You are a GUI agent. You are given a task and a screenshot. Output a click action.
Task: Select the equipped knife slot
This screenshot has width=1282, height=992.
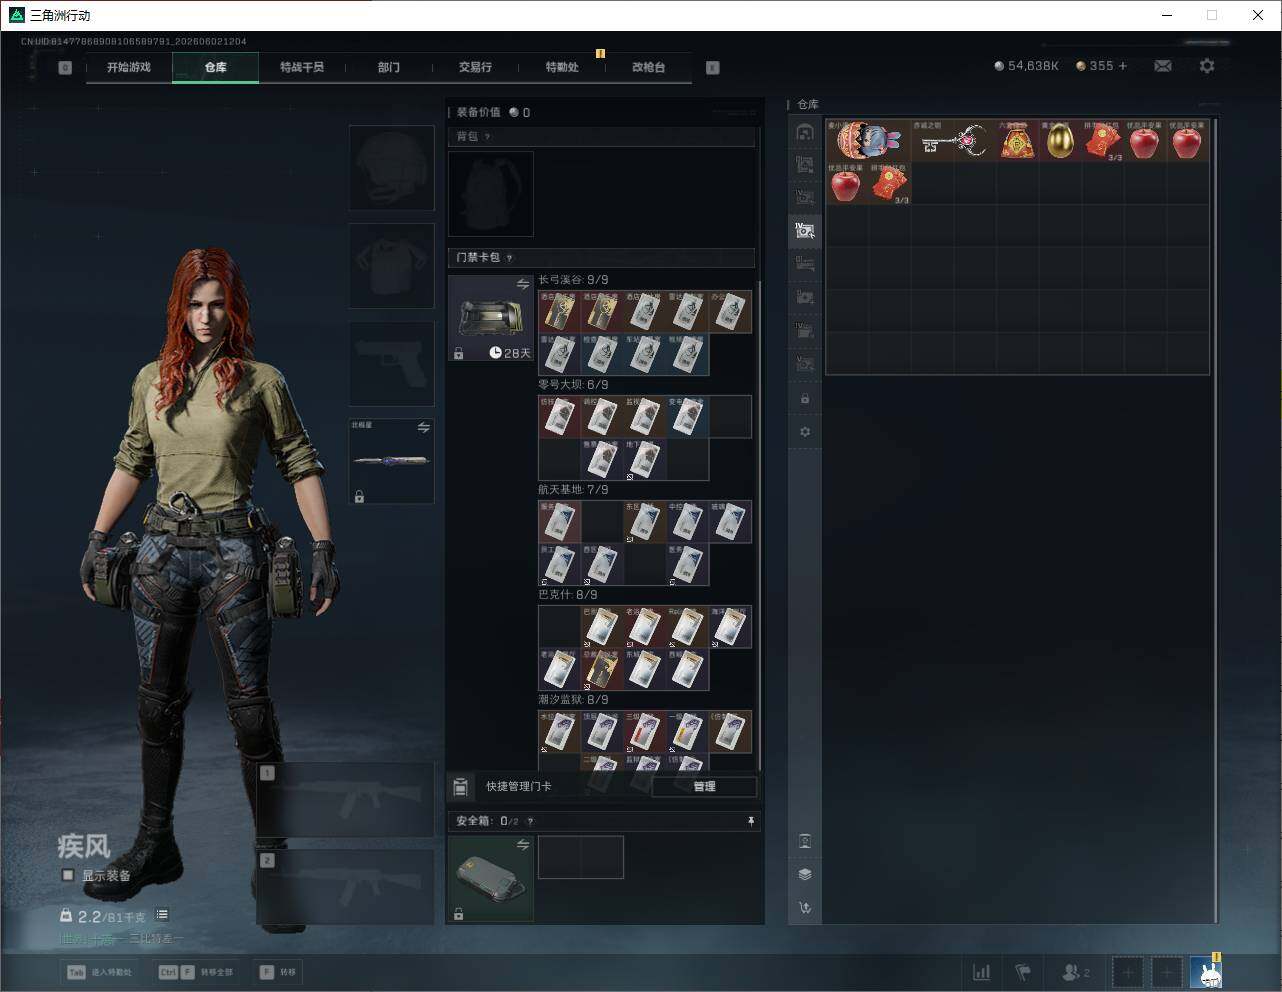click(392, 461)
